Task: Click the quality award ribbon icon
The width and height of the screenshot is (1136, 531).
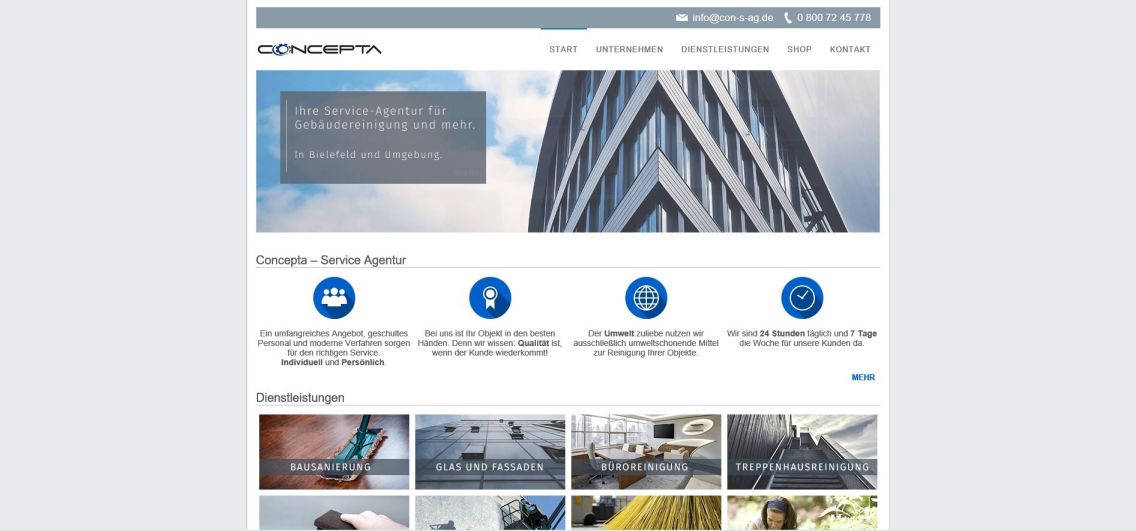Action: pyautogui.click(x=490, y=298)
